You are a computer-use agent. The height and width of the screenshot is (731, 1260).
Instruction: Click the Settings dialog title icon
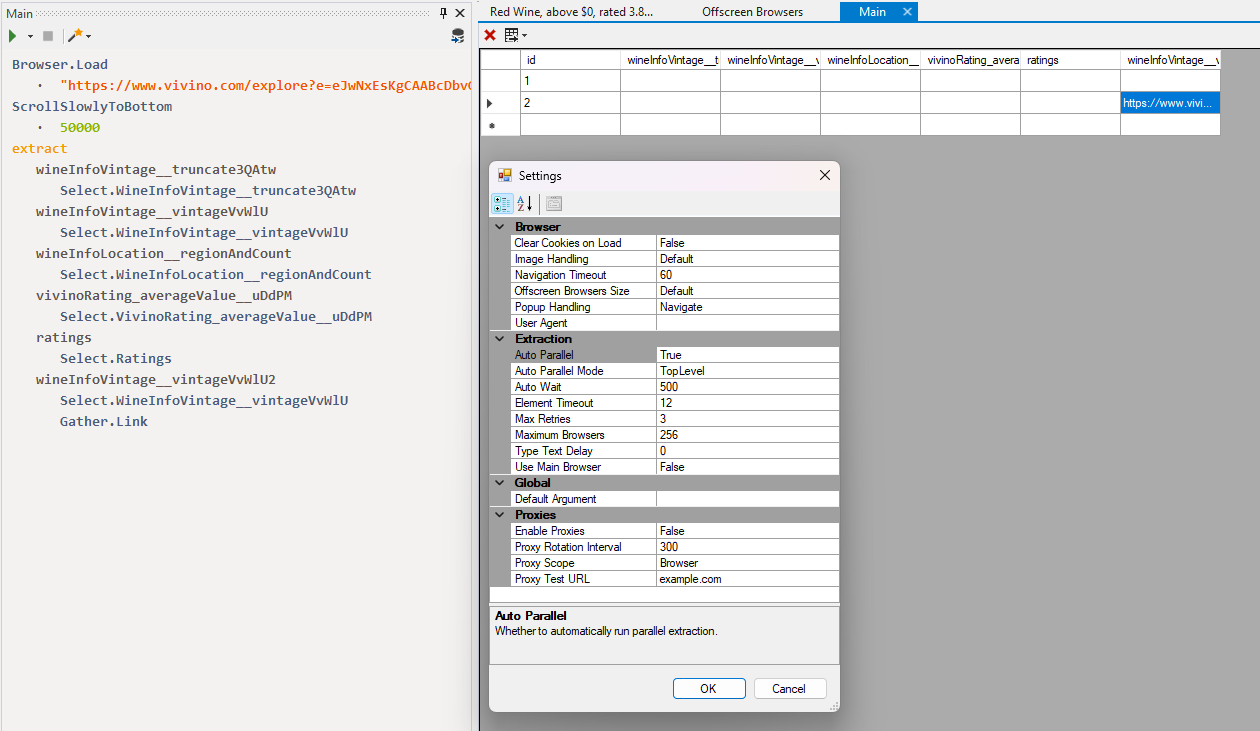tap(505, 175)
